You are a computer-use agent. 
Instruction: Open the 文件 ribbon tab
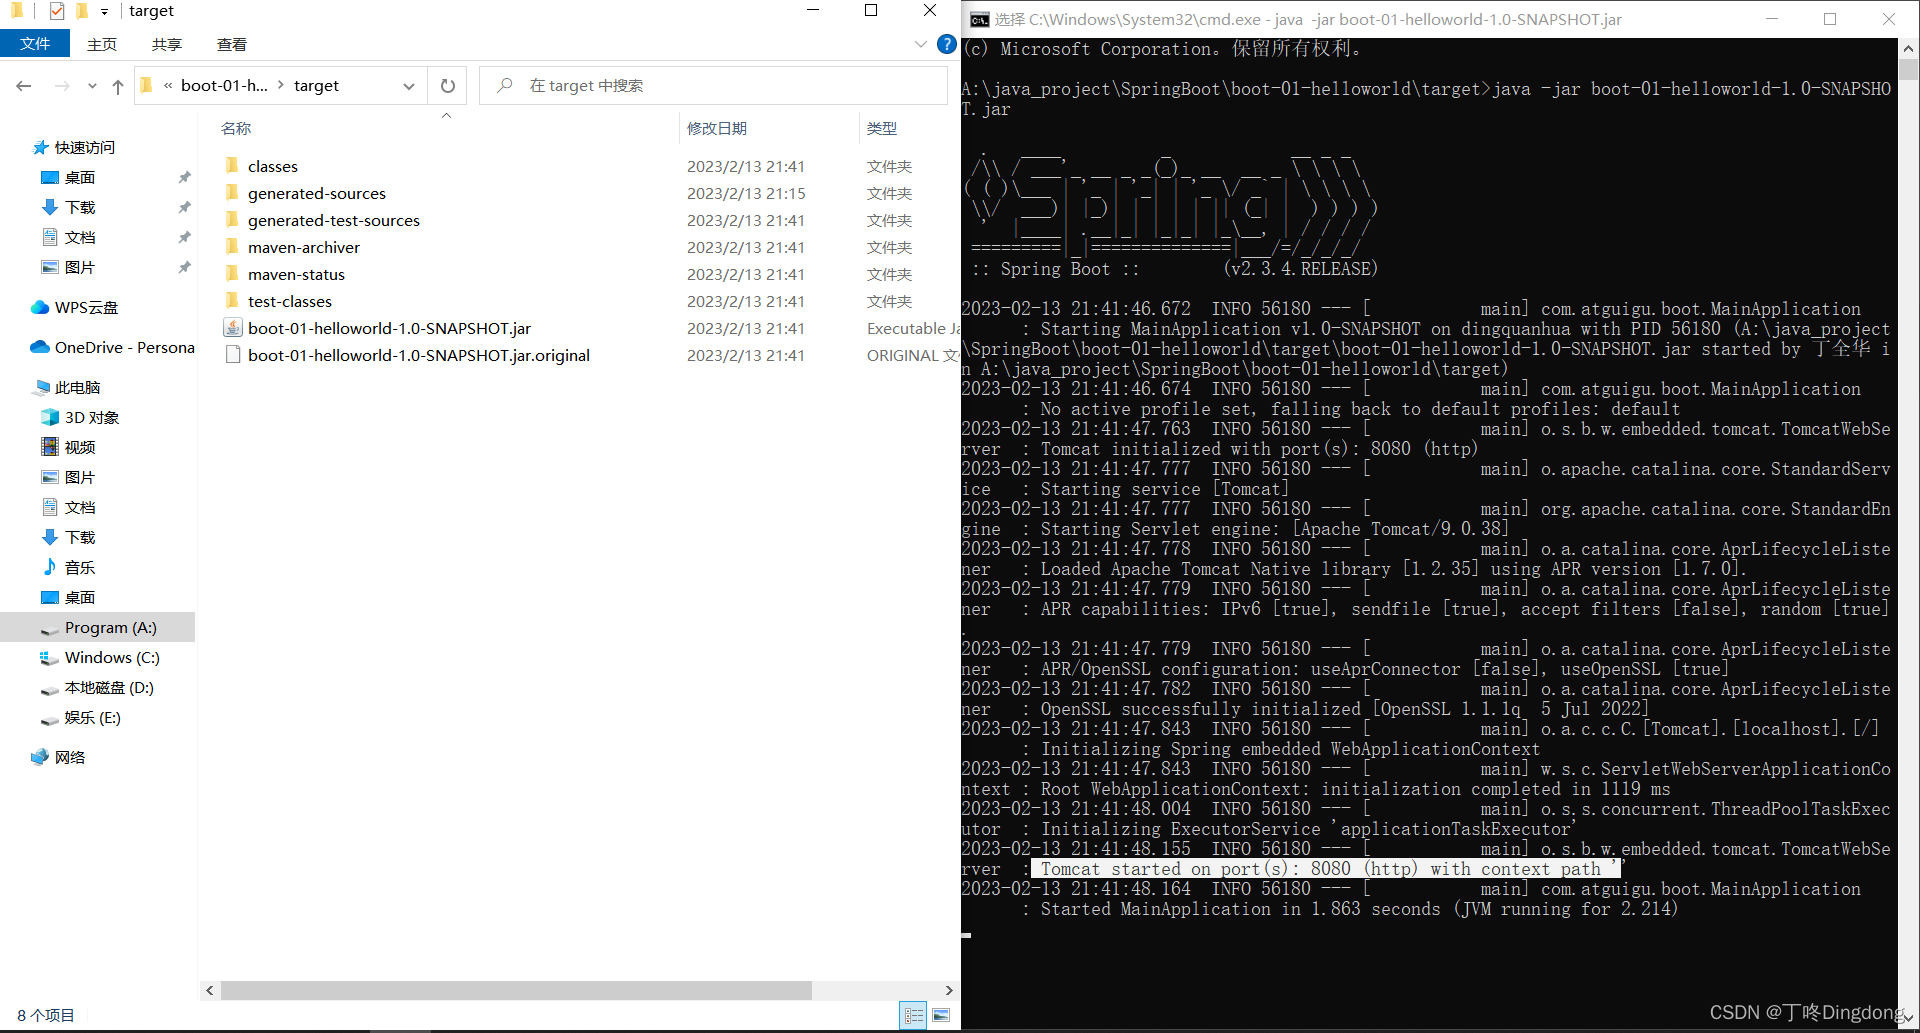35,44
